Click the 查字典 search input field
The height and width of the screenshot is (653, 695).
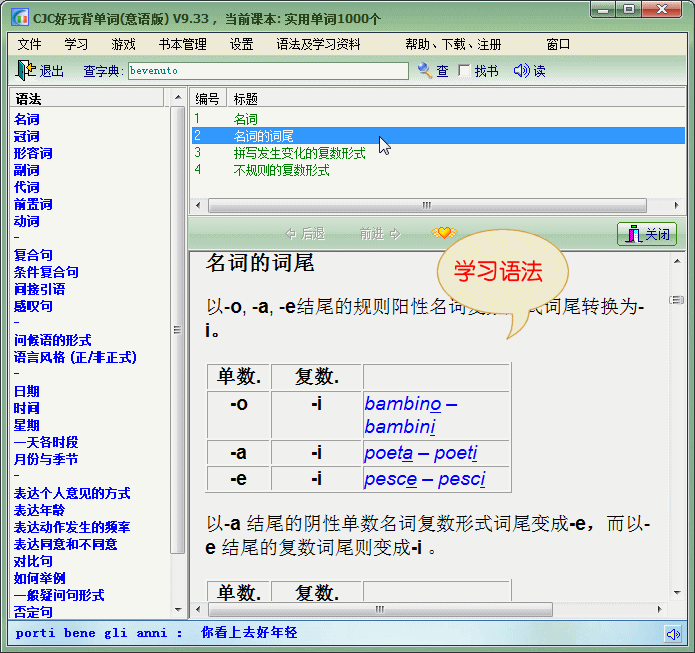pos(268,71)
